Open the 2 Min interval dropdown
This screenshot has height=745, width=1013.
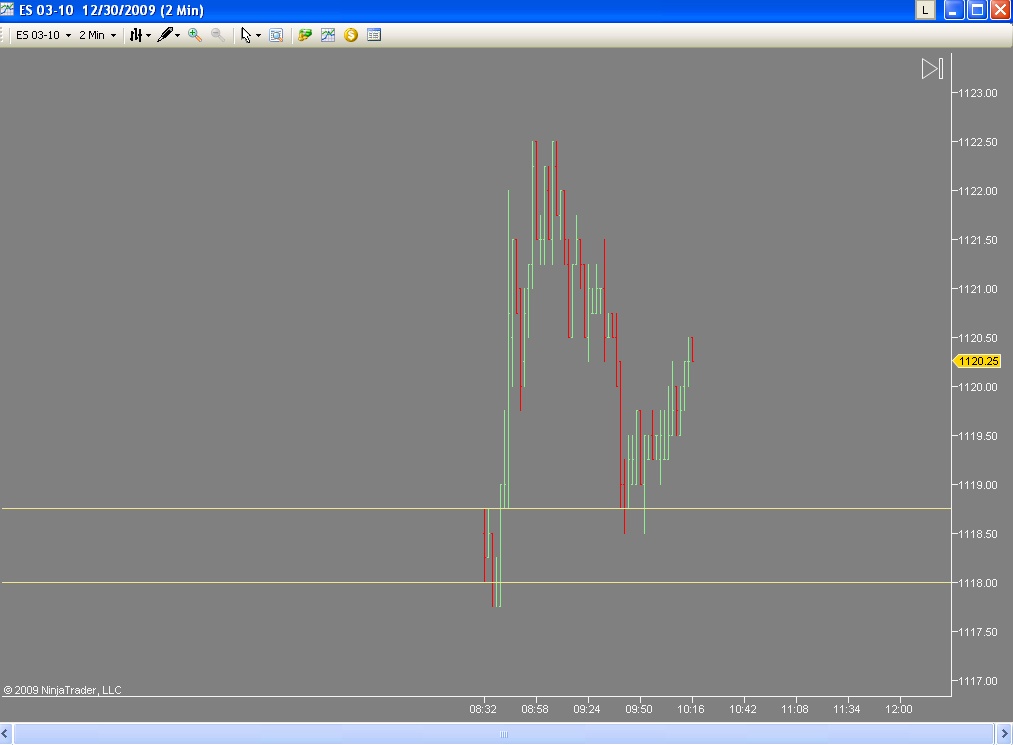pos(98,35)
